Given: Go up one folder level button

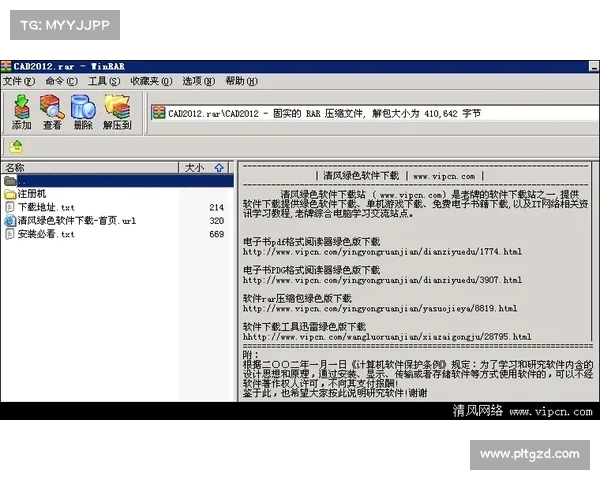Looking at the screenshot, I should 16,146.
